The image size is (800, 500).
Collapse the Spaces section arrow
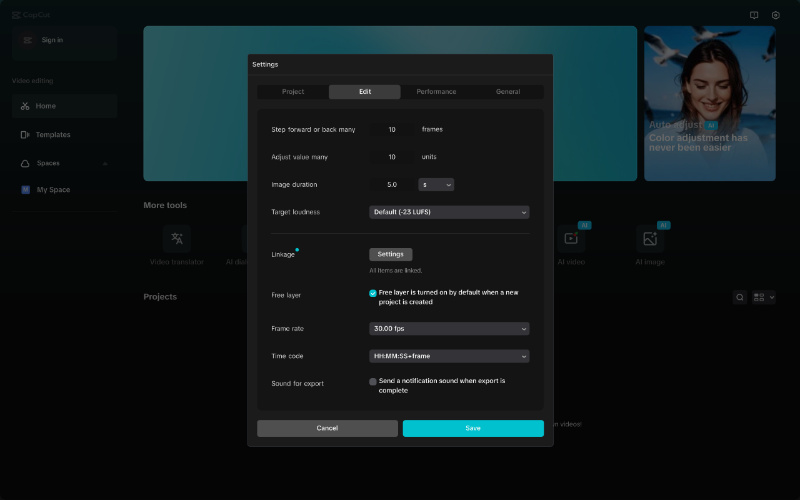coord(105,164)
